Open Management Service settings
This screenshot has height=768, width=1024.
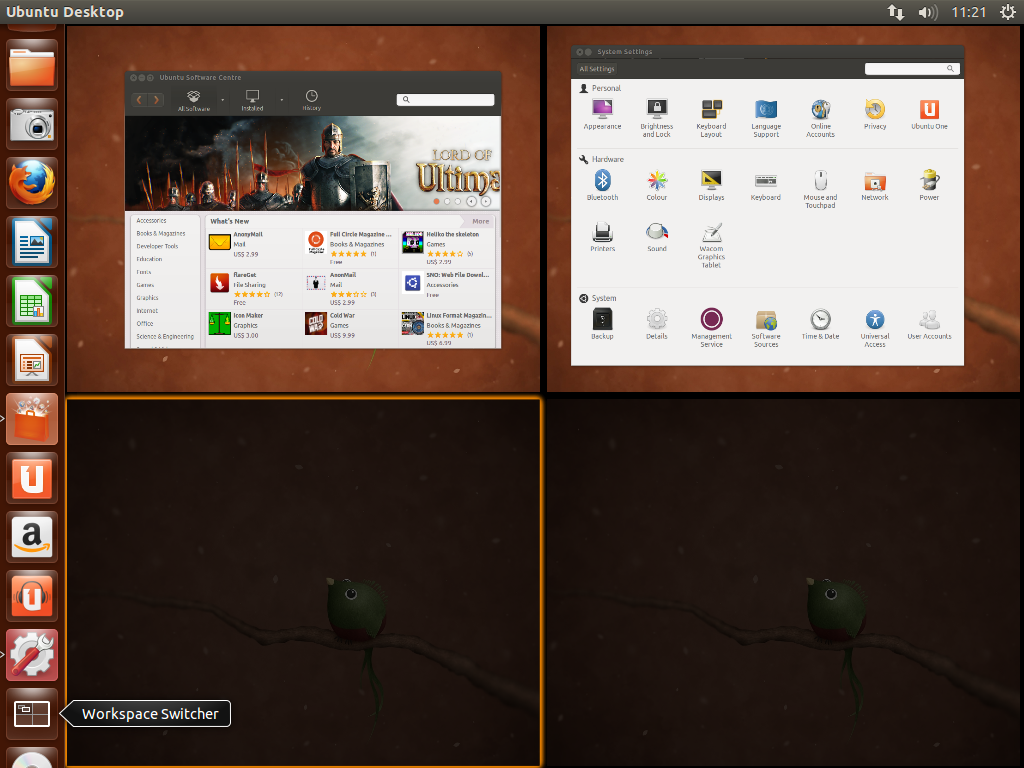coord(711,328)
